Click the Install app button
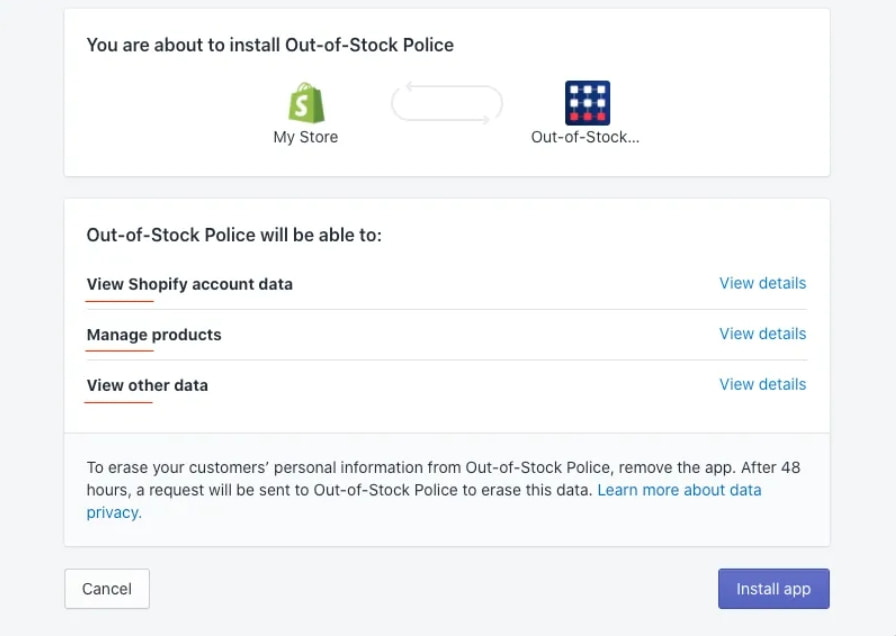The image size is (896, 636). [773, 588]
